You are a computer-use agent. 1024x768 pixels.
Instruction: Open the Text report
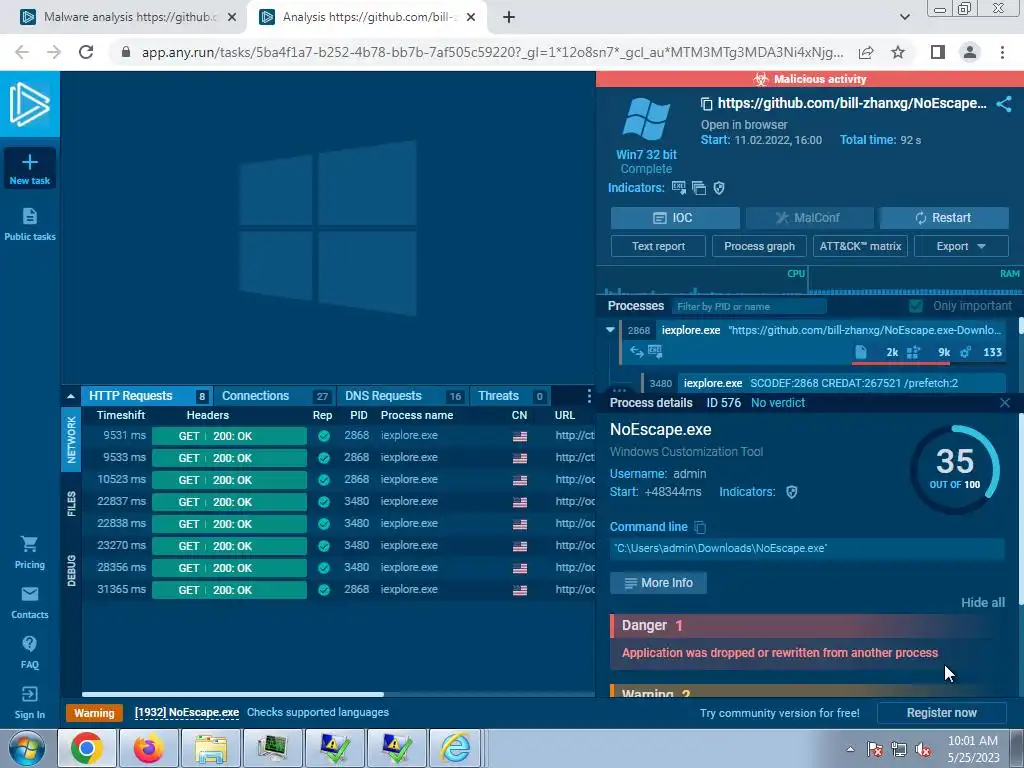tap(658, 246)
